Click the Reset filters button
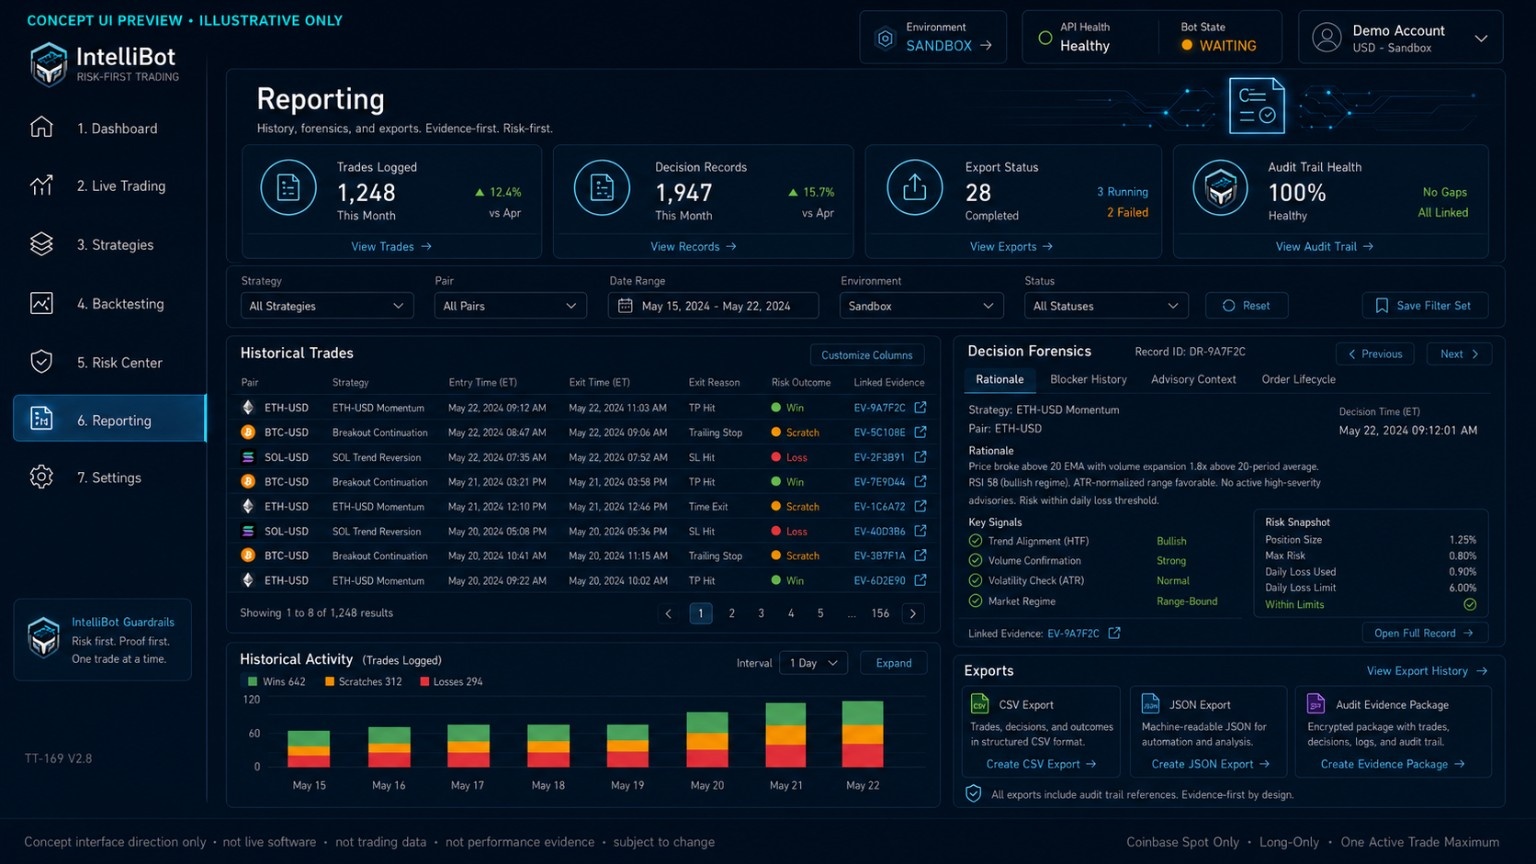This screenshot has width=1536, height=864. click(1246, 306)
